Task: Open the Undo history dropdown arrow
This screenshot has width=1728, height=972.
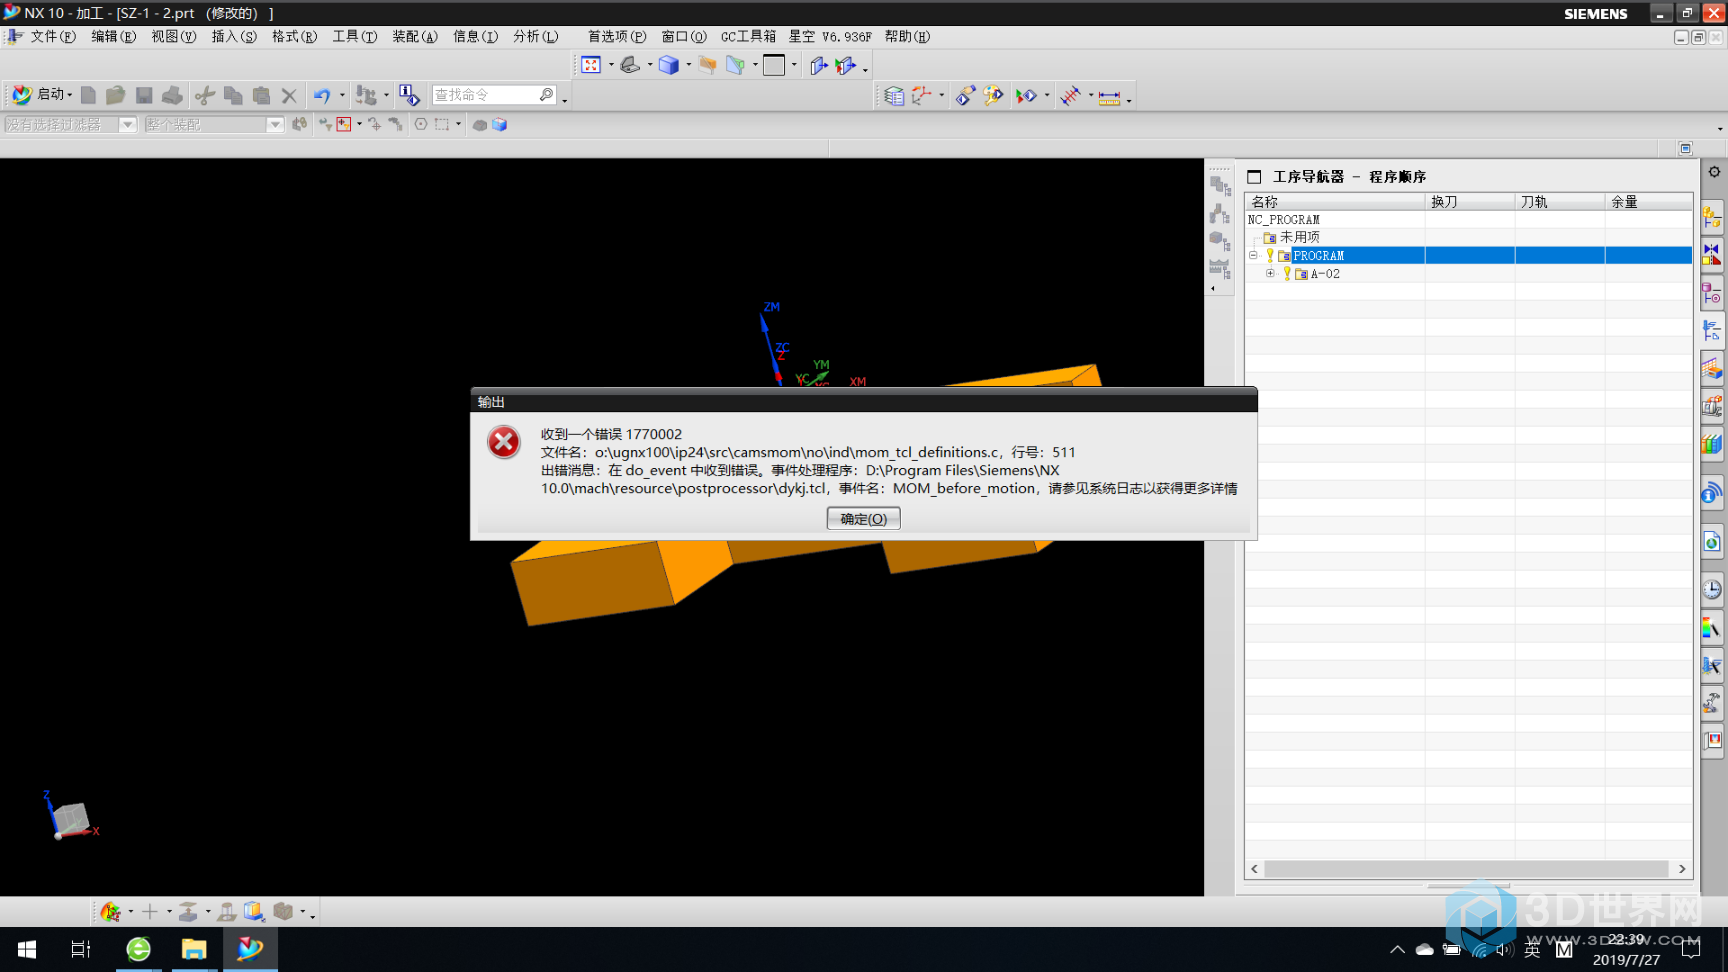Action: click(342, 95)
